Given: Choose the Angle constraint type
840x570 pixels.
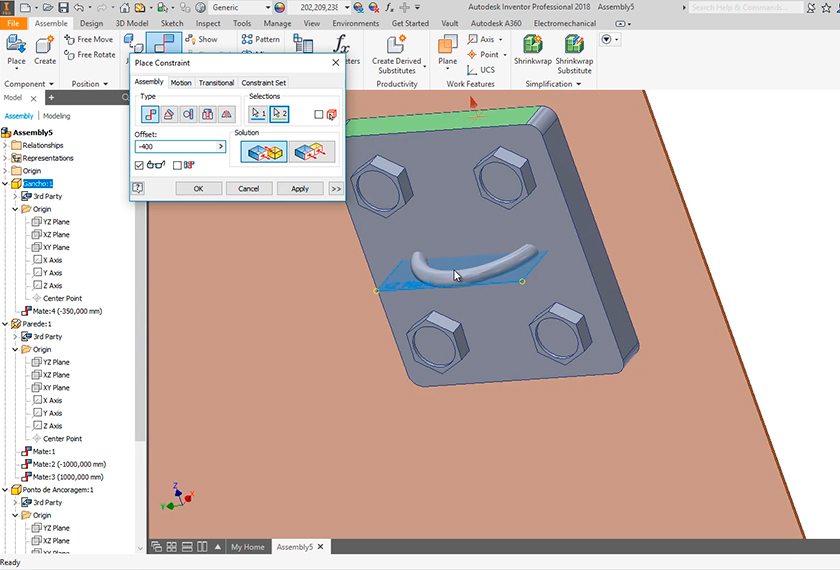Looking at the screenshot, I should (169, 114).
